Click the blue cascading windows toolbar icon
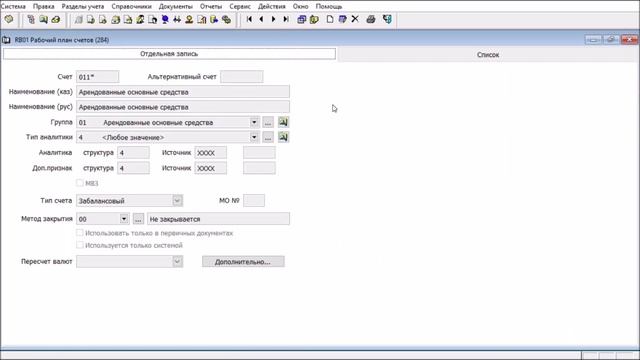 click(x=302, y=19)
